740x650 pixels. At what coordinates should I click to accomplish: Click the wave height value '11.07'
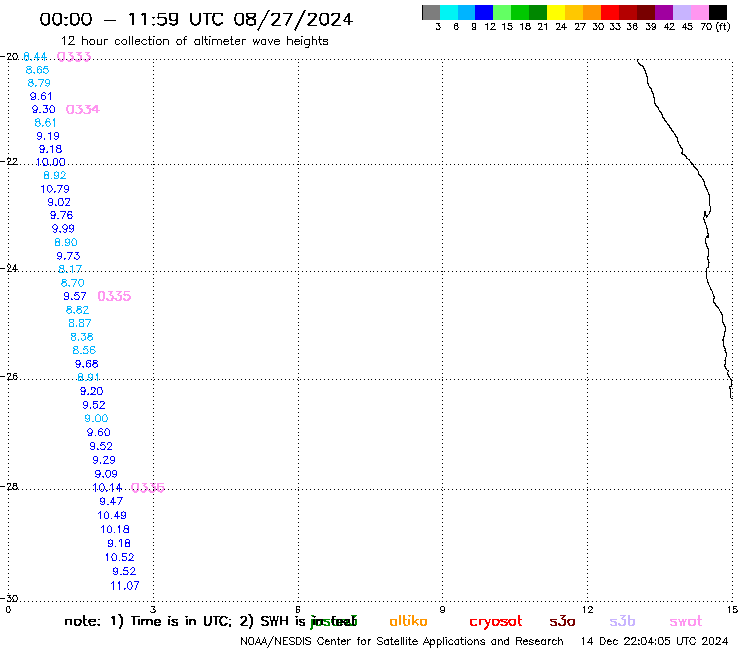coord(125,586)
